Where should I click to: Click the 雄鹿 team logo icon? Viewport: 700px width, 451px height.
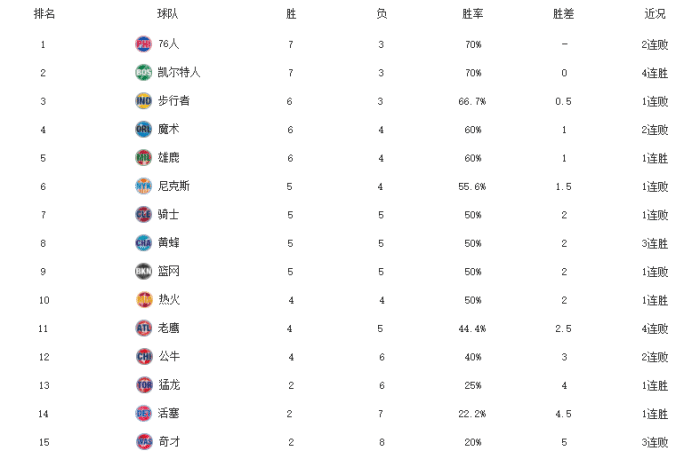[x=143, y=157]
